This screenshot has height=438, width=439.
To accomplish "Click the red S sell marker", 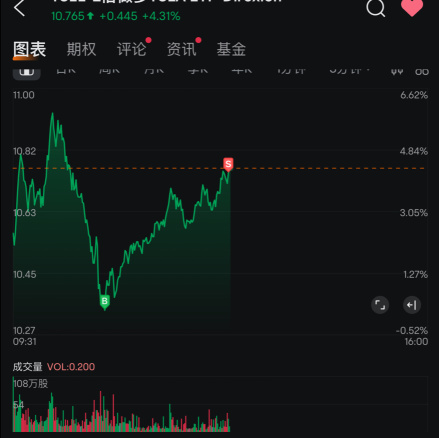I will [228, 164].
